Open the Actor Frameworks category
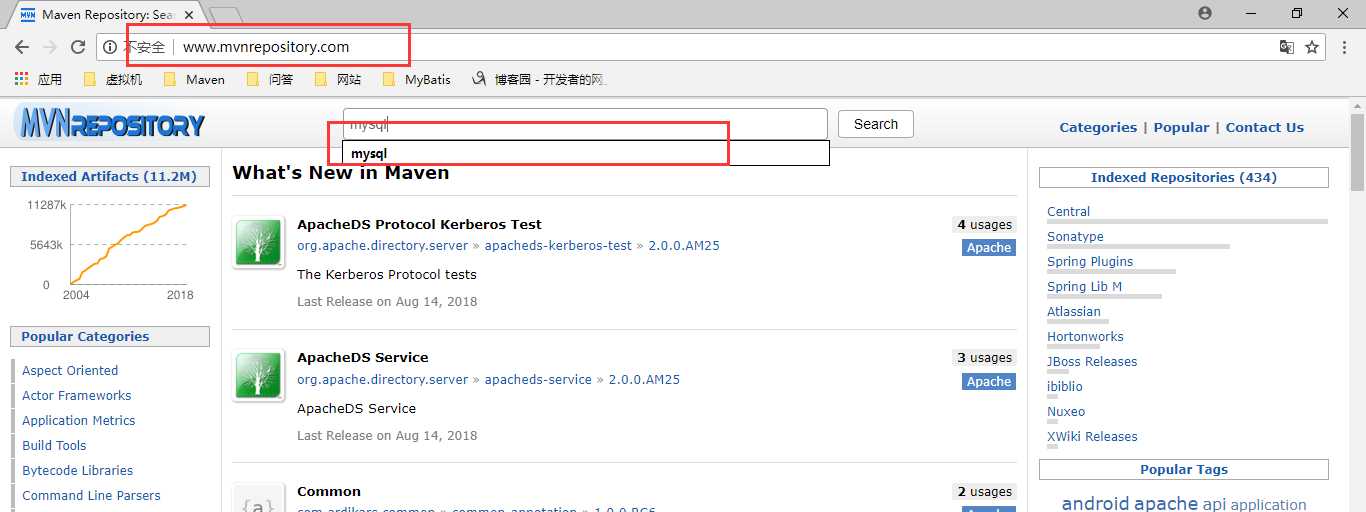Image resolution: width=1366 pixels, height=512 pixels. (x=77, y=395)
